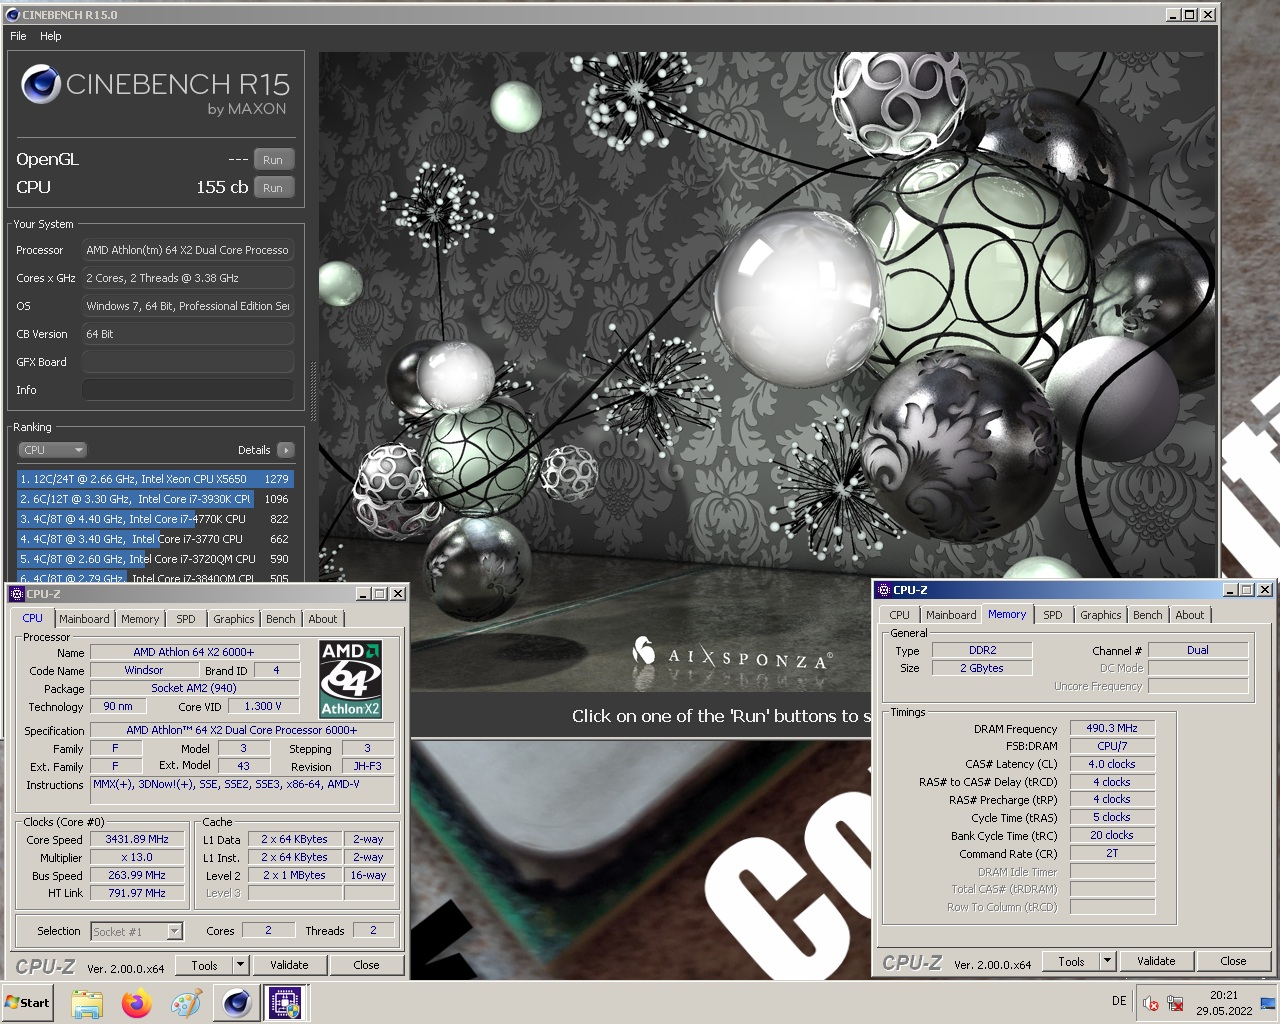Expand ranking Details arrow button
The width and height of the screenshot is (1280, 1024).
(x=286, y=450)
